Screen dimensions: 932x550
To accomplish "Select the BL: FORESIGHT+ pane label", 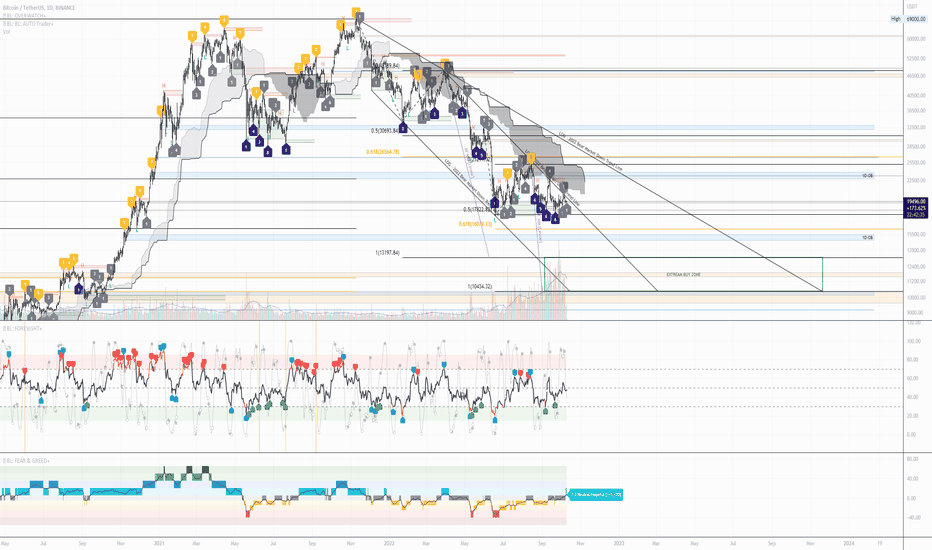I will [x=23, y=328].
